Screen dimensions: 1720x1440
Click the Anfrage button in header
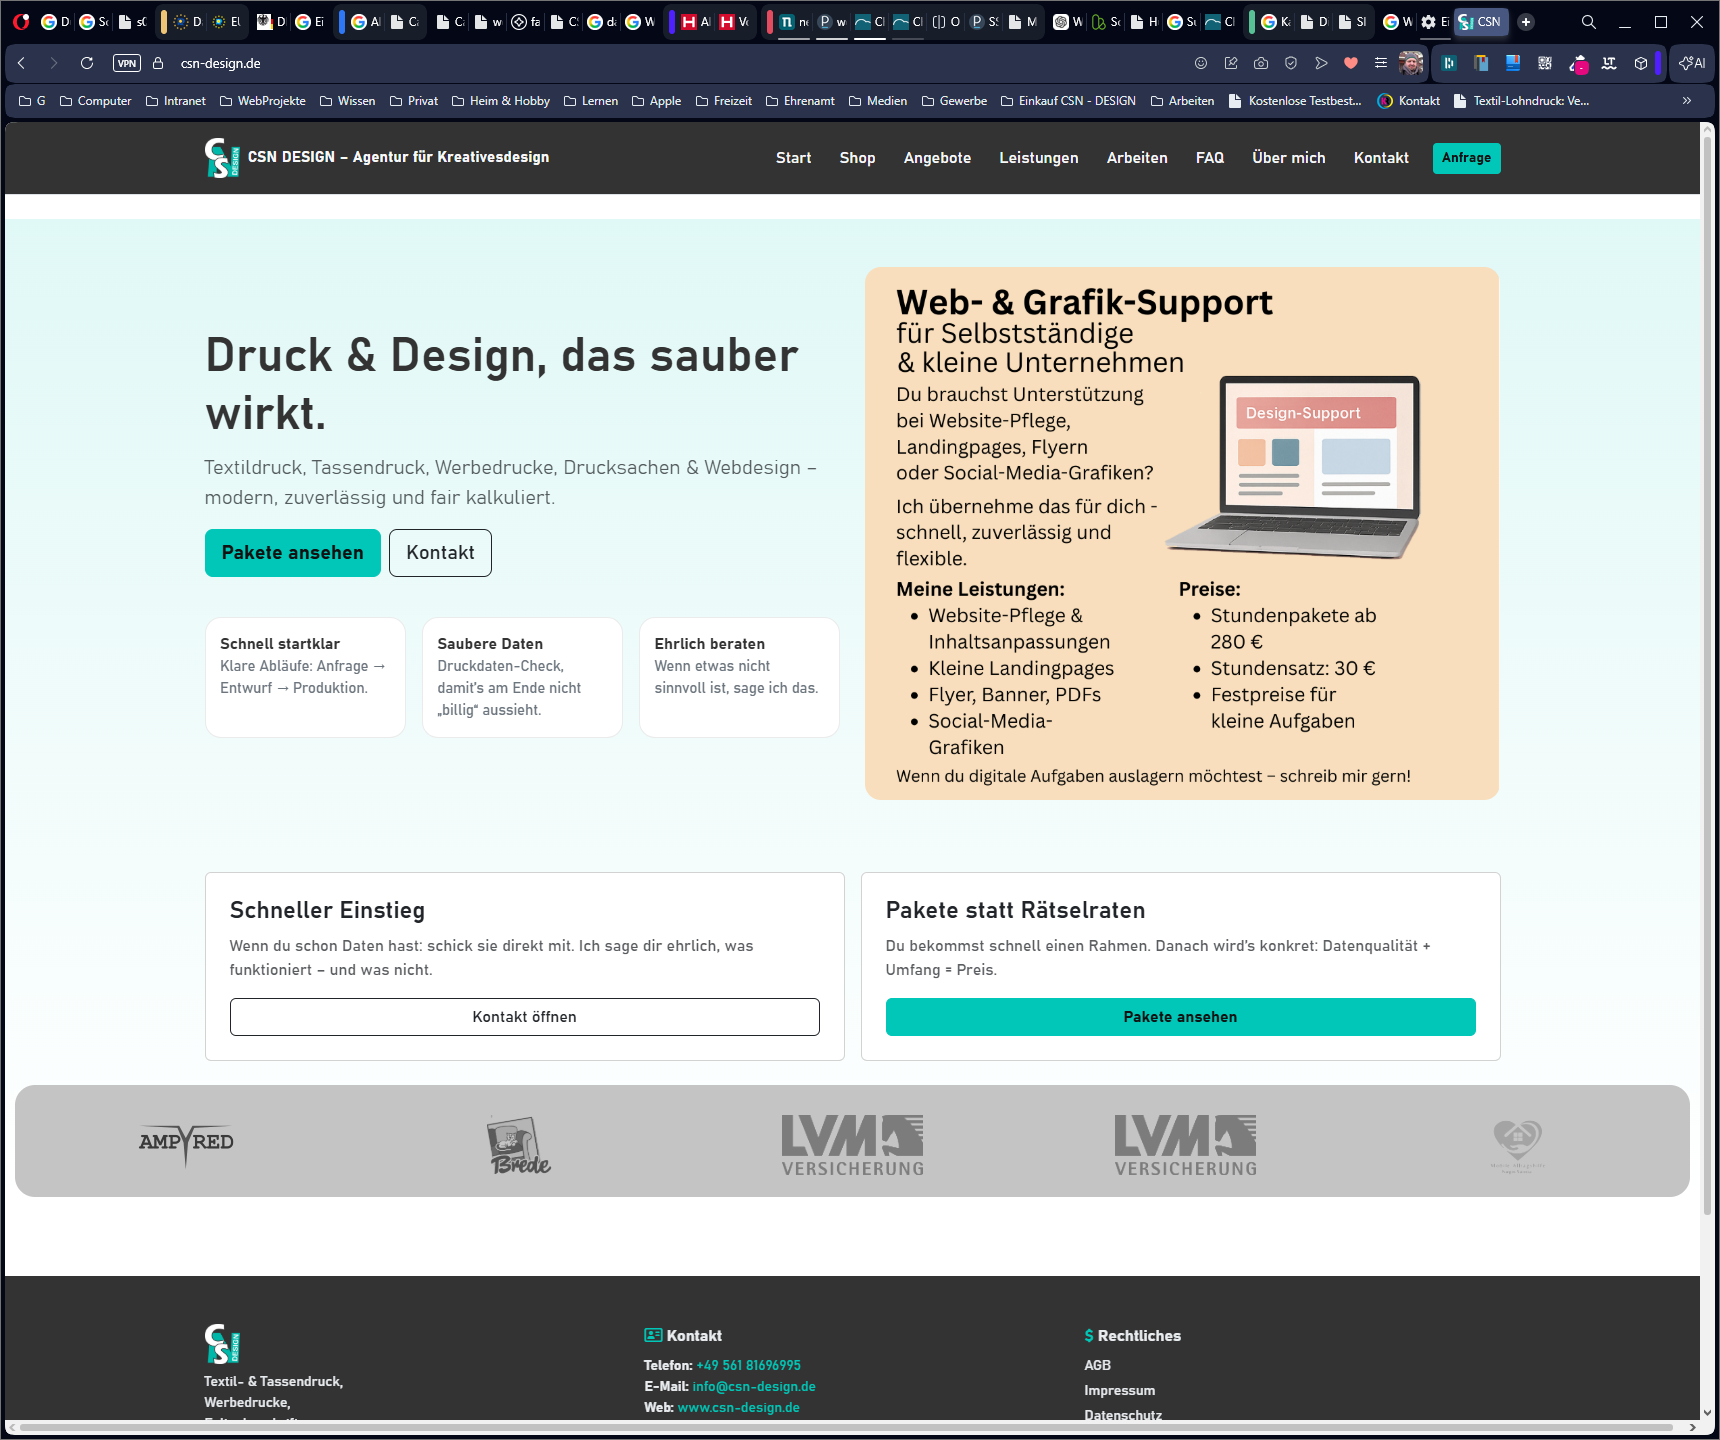[x=1466, y=158]
